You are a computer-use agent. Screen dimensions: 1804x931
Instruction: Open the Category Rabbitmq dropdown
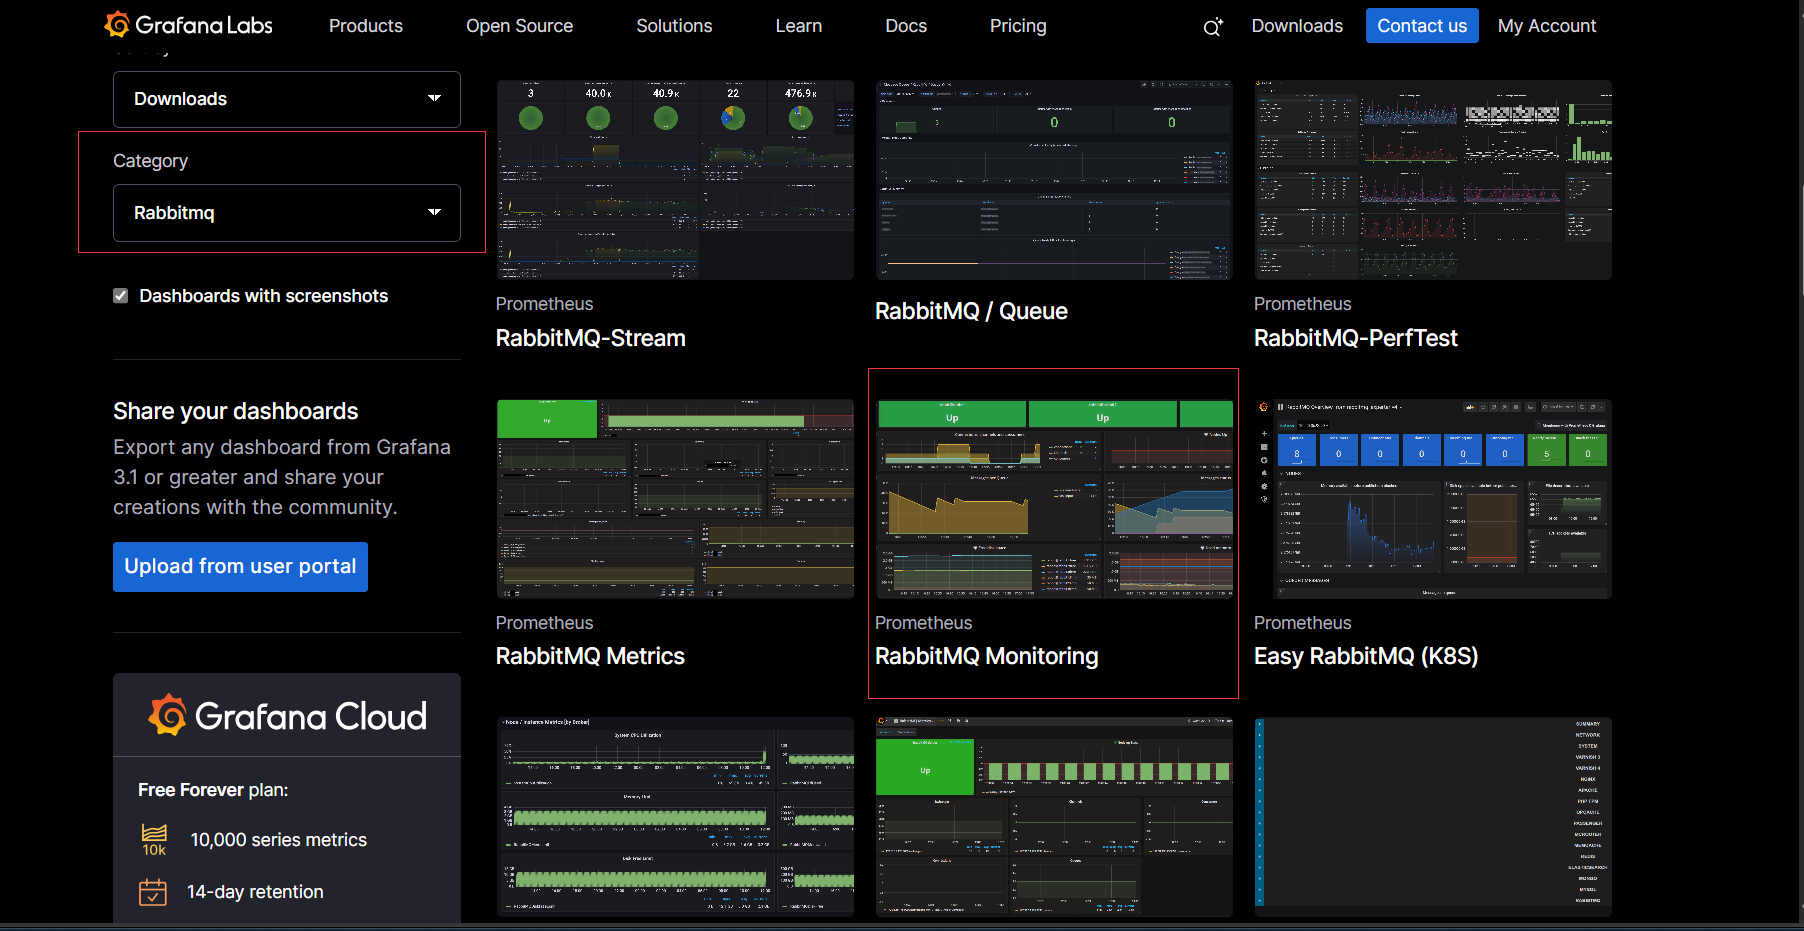pos(287,213)
